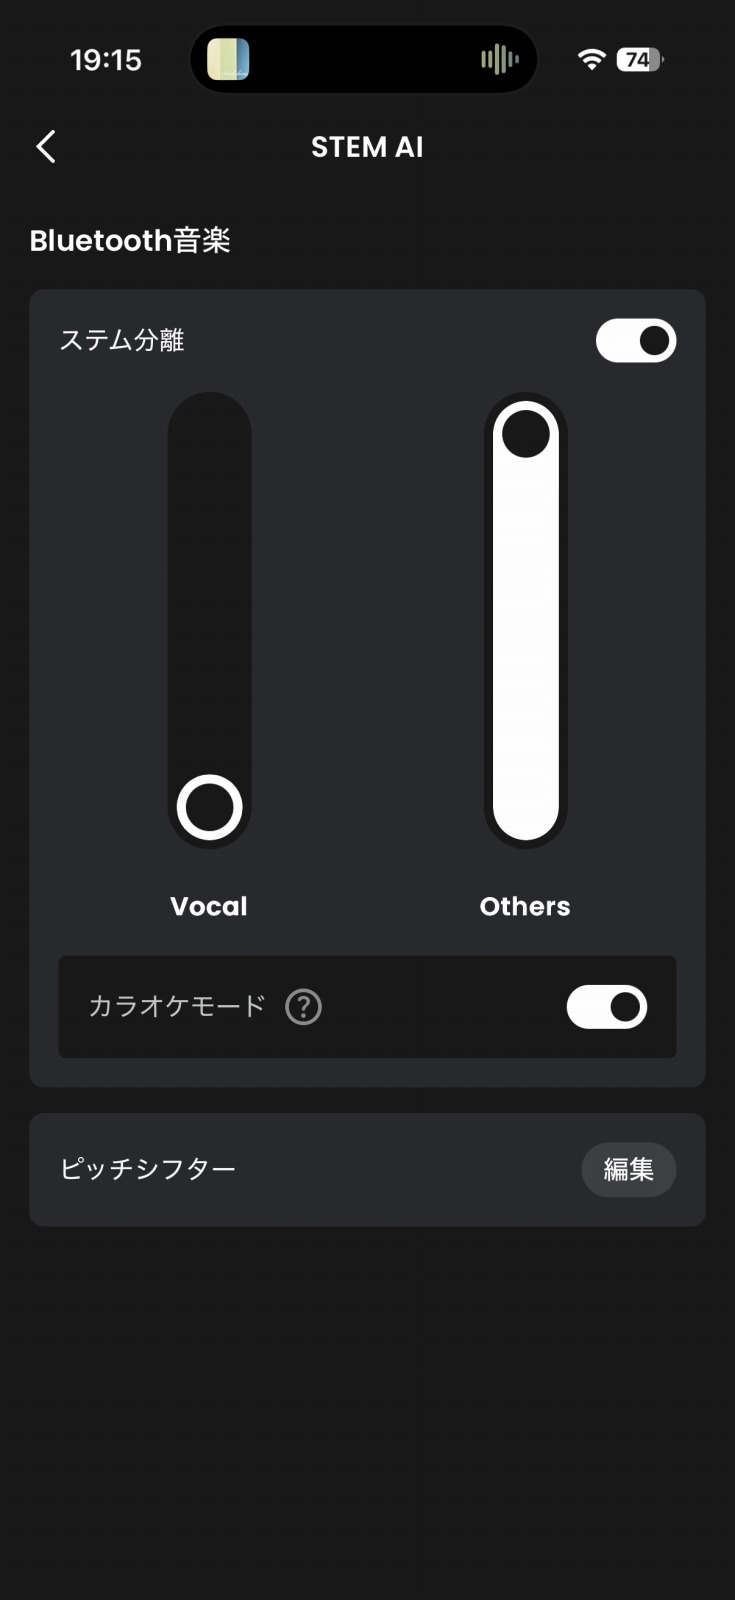The width and height of the screenshot is (735, 1600).
Task: Tap the Vocal slider handle at the bottom
Action: pos(210,807)
